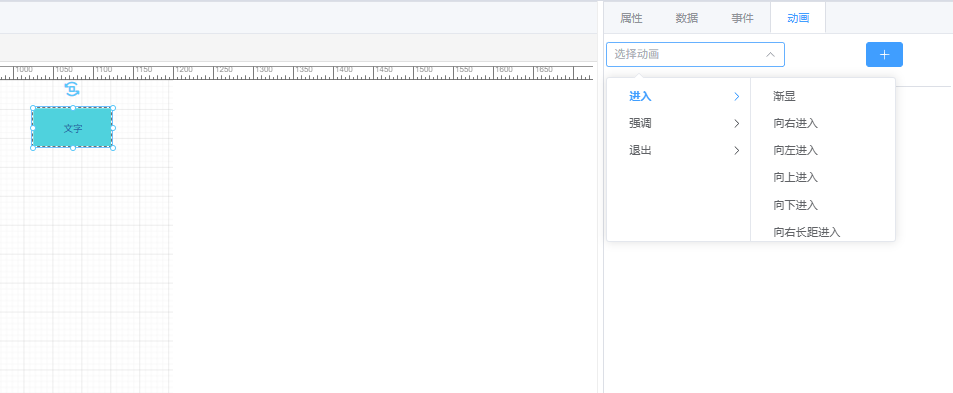Select the 向右长距进入 animation option
953x393 pixels.
pos(823,231)
